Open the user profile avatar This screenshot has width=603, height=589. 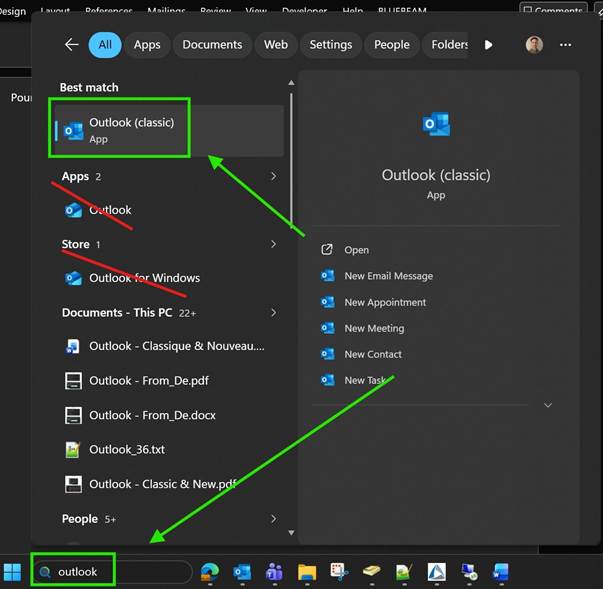point(534,45)
